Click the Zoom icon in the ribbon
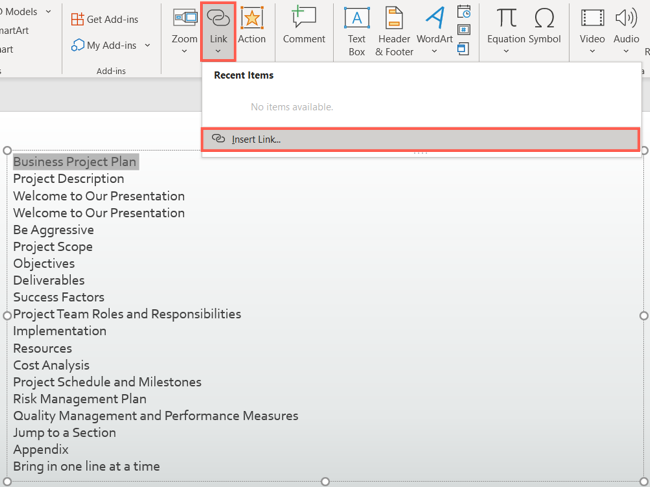The width and height of the screenshot is (650, 487). point(185,17)
